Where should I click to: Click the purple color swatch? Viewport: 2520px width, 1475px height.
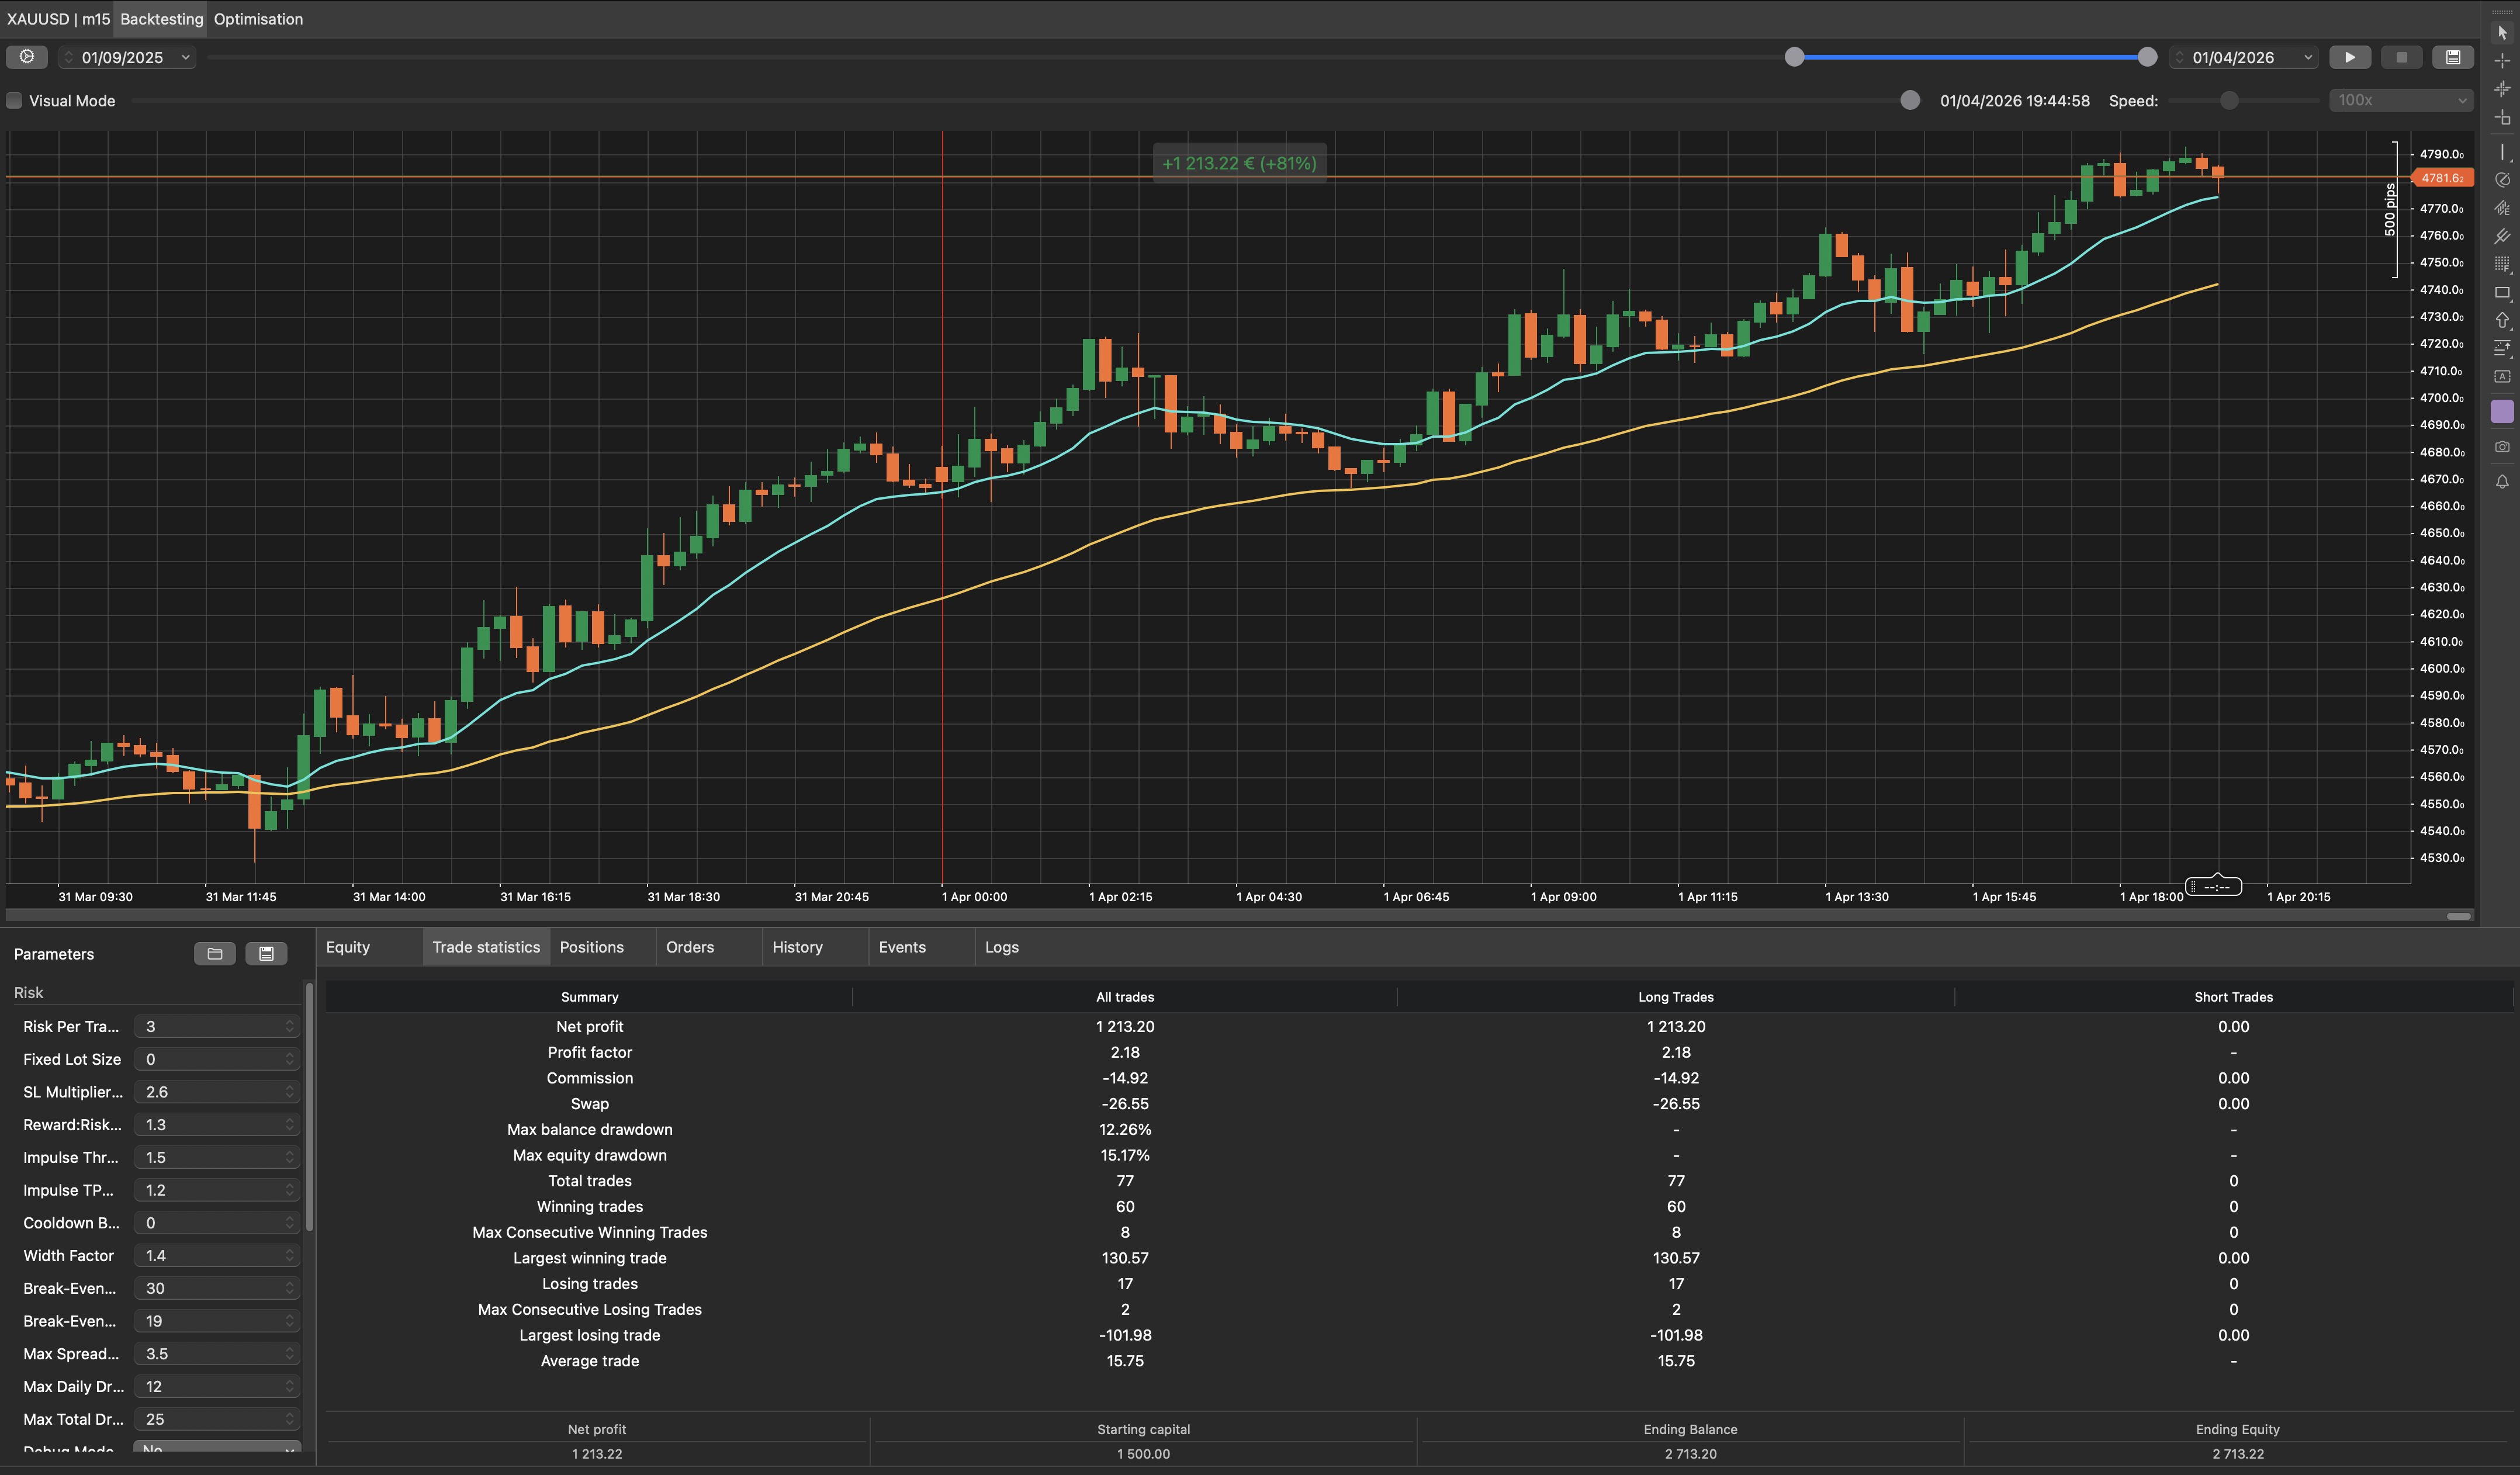[2503, 410]
